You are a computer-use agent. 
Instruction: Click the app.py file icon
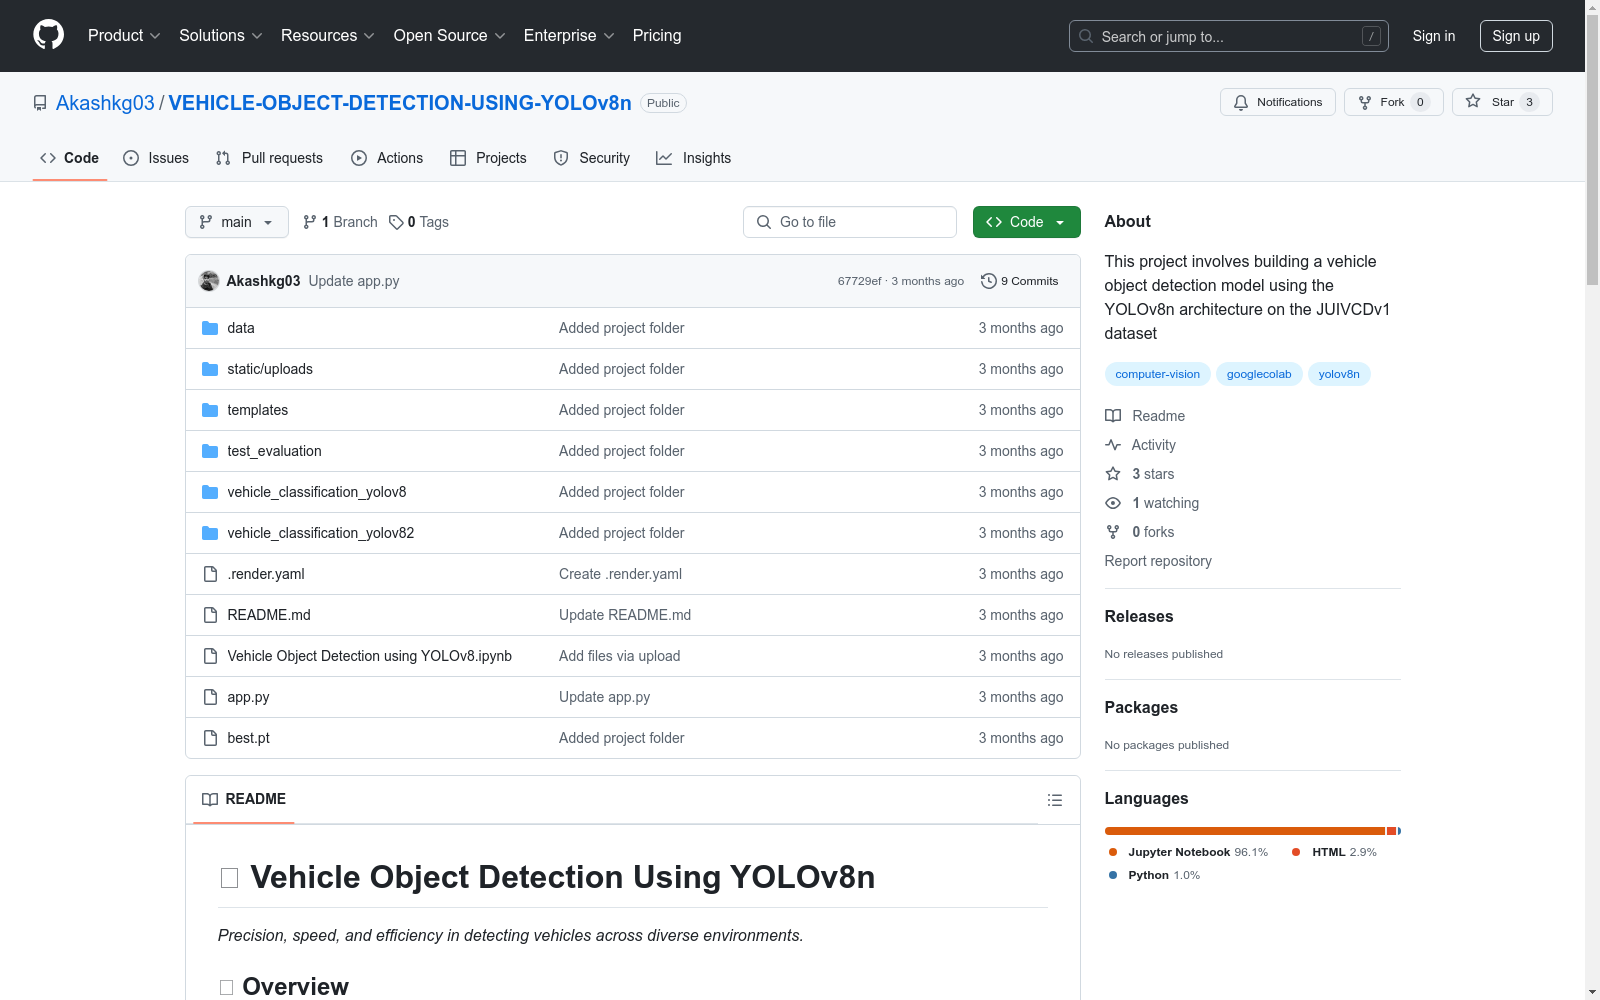210,697
